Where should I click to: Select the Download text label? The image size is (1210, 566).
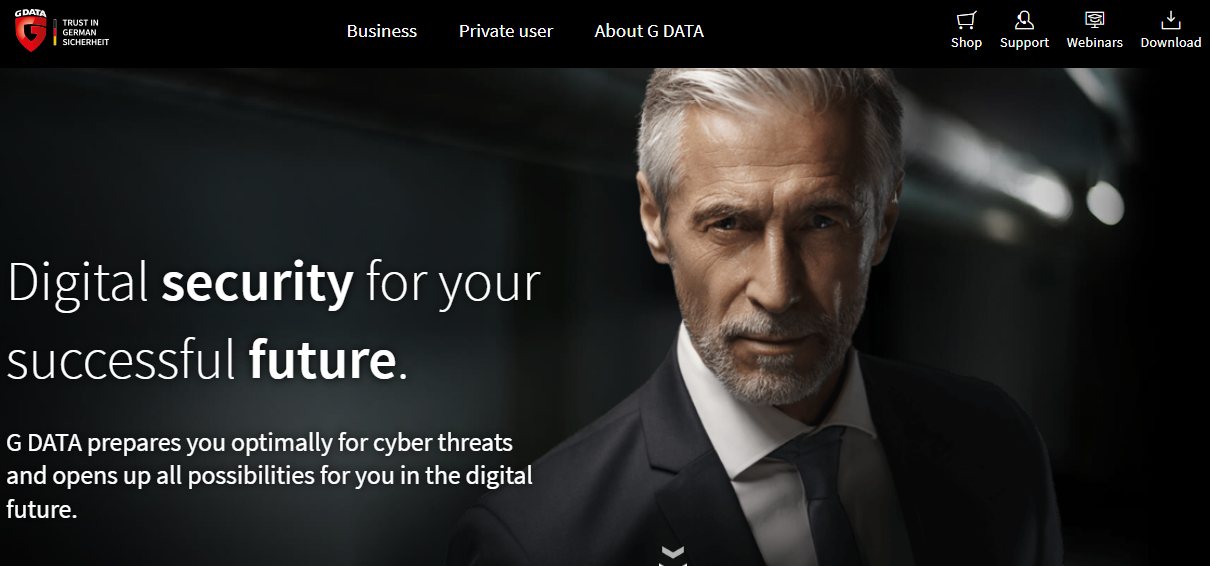pyautogui.click(x=1170, y=43)
